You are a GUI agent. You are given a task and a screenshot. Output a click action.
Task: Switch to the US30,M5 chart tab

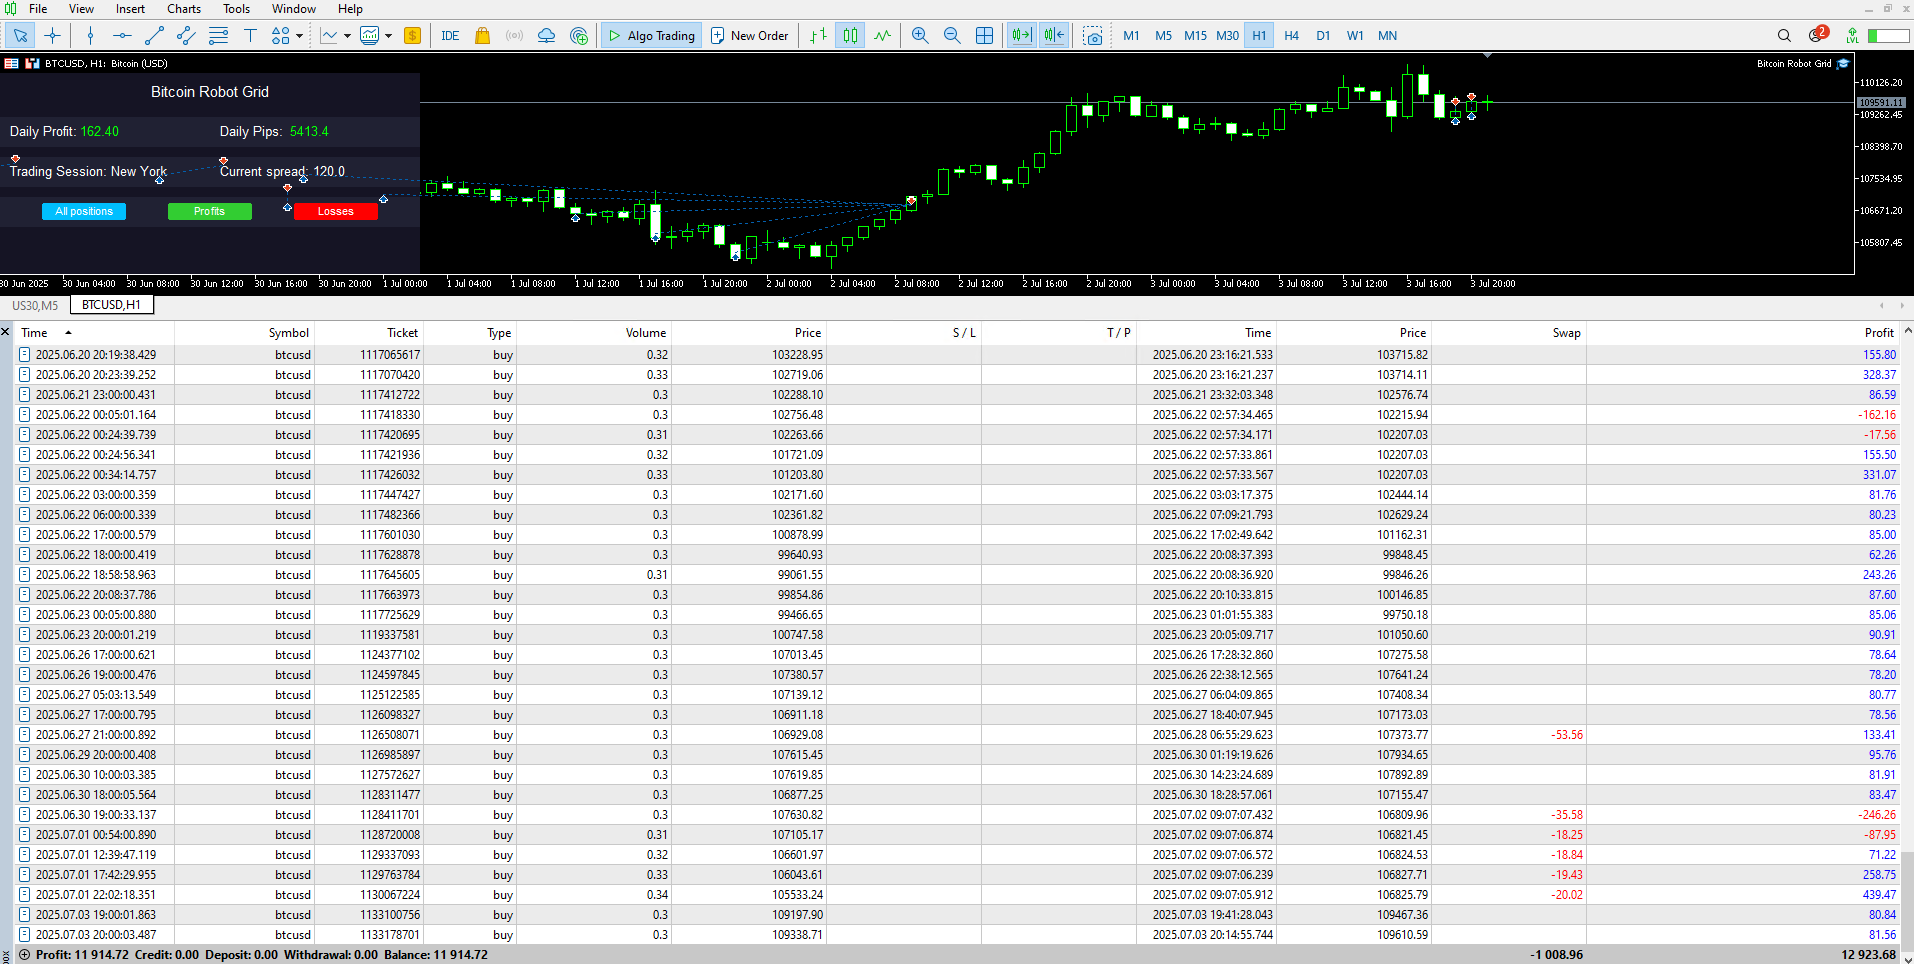[x=35, y=305]
